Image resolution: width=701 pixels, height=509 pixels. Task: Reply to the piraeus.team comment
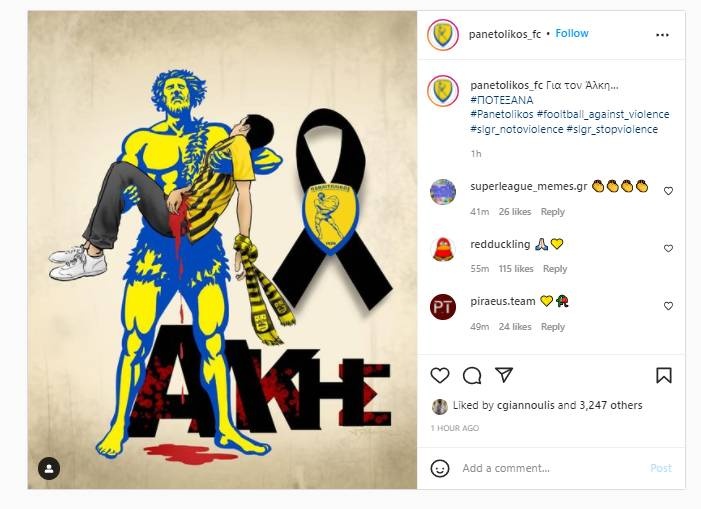tap(553, 327)
